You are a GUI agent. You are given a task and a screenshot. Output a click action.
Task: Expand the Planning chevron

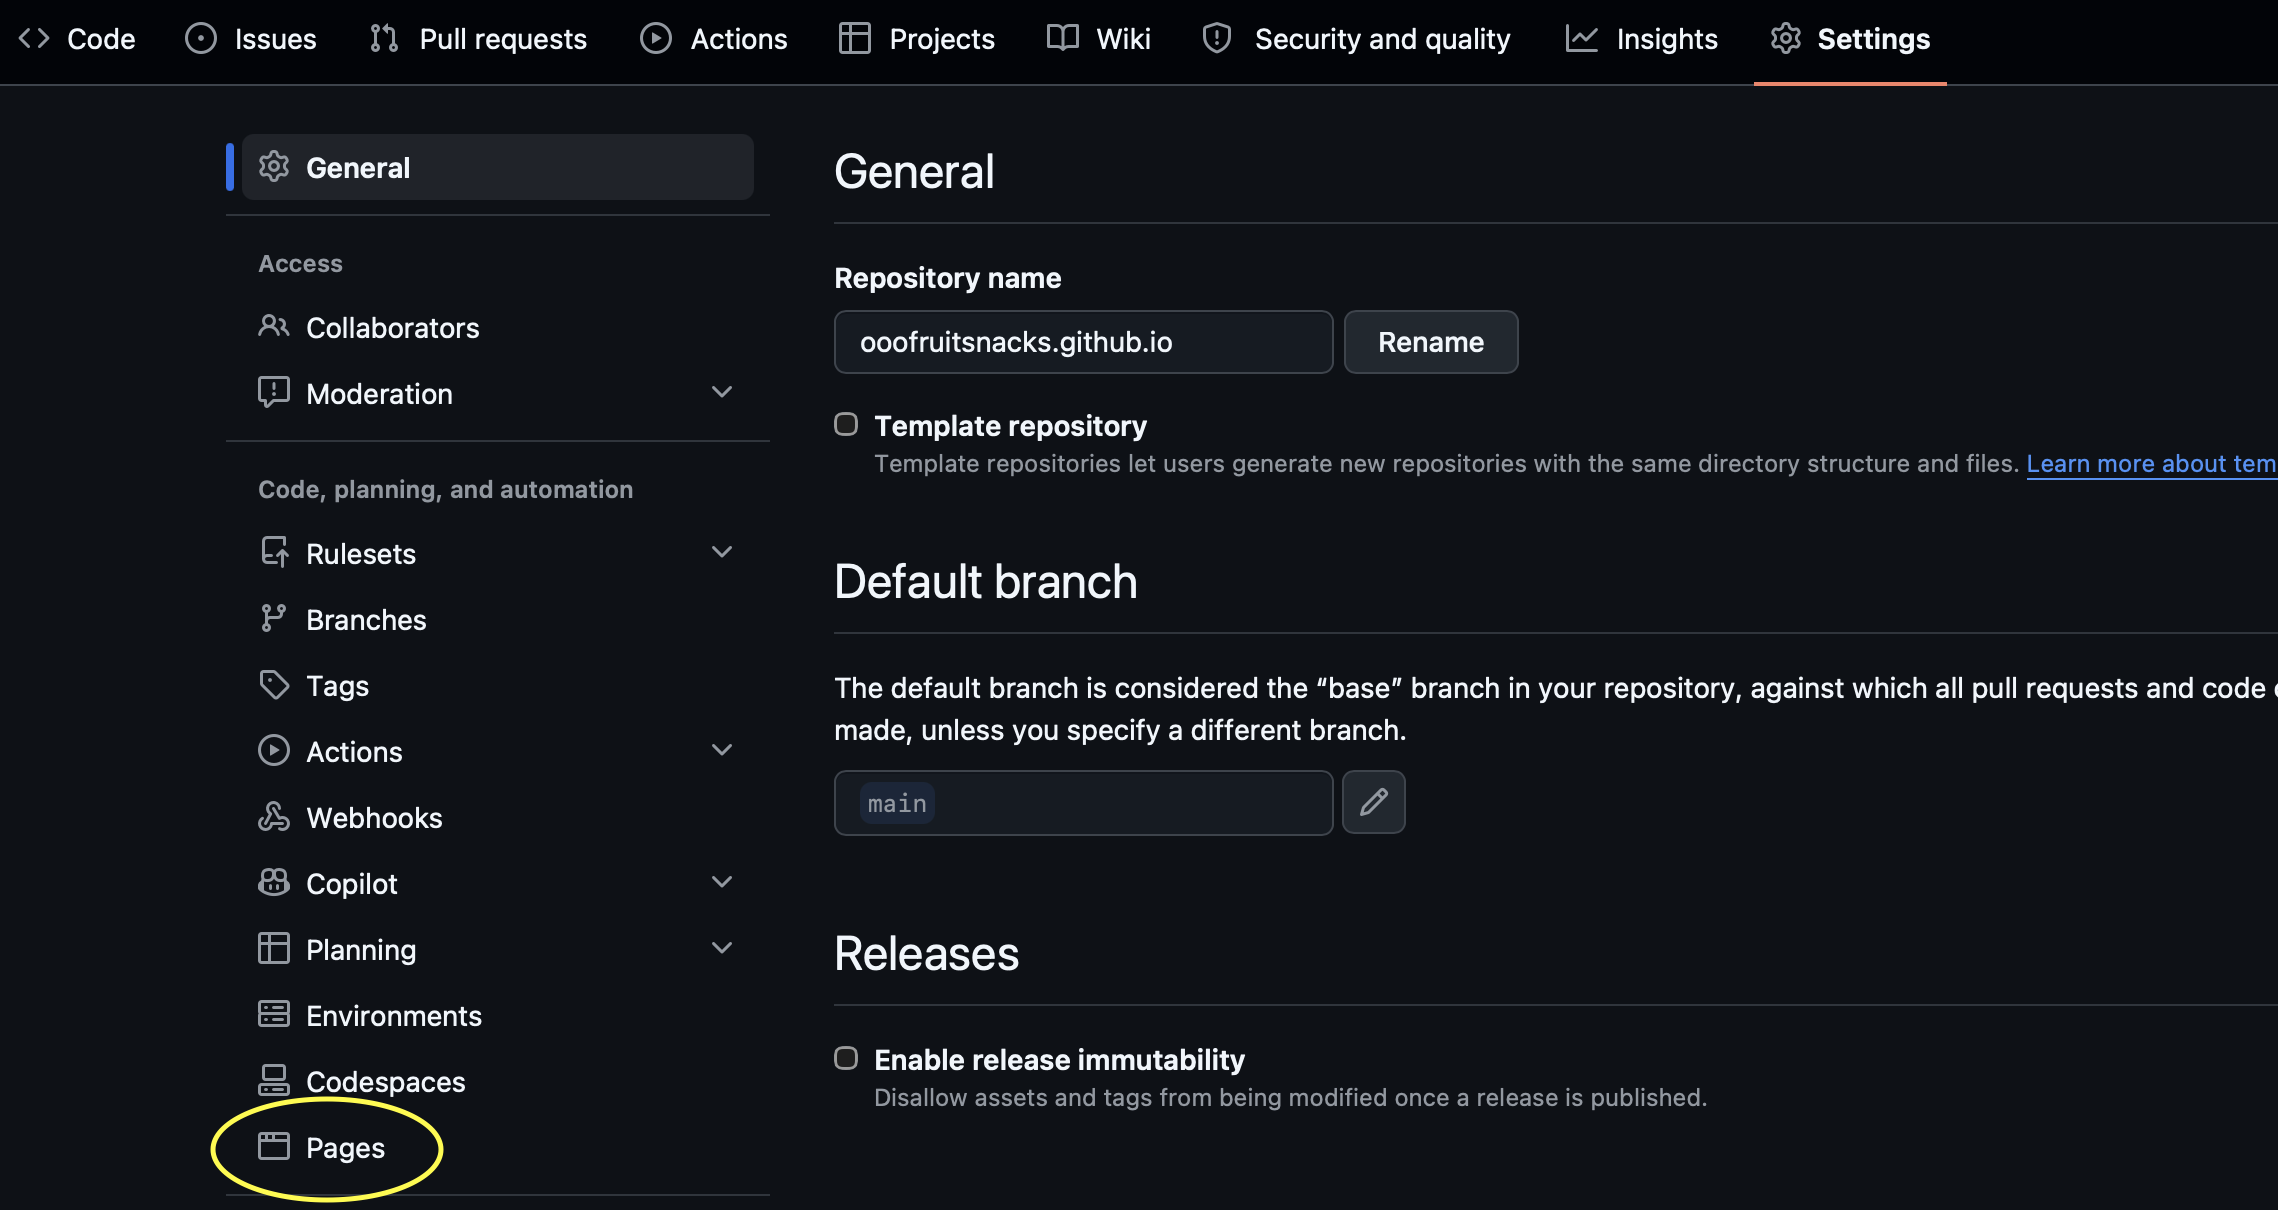coord(722,948)
